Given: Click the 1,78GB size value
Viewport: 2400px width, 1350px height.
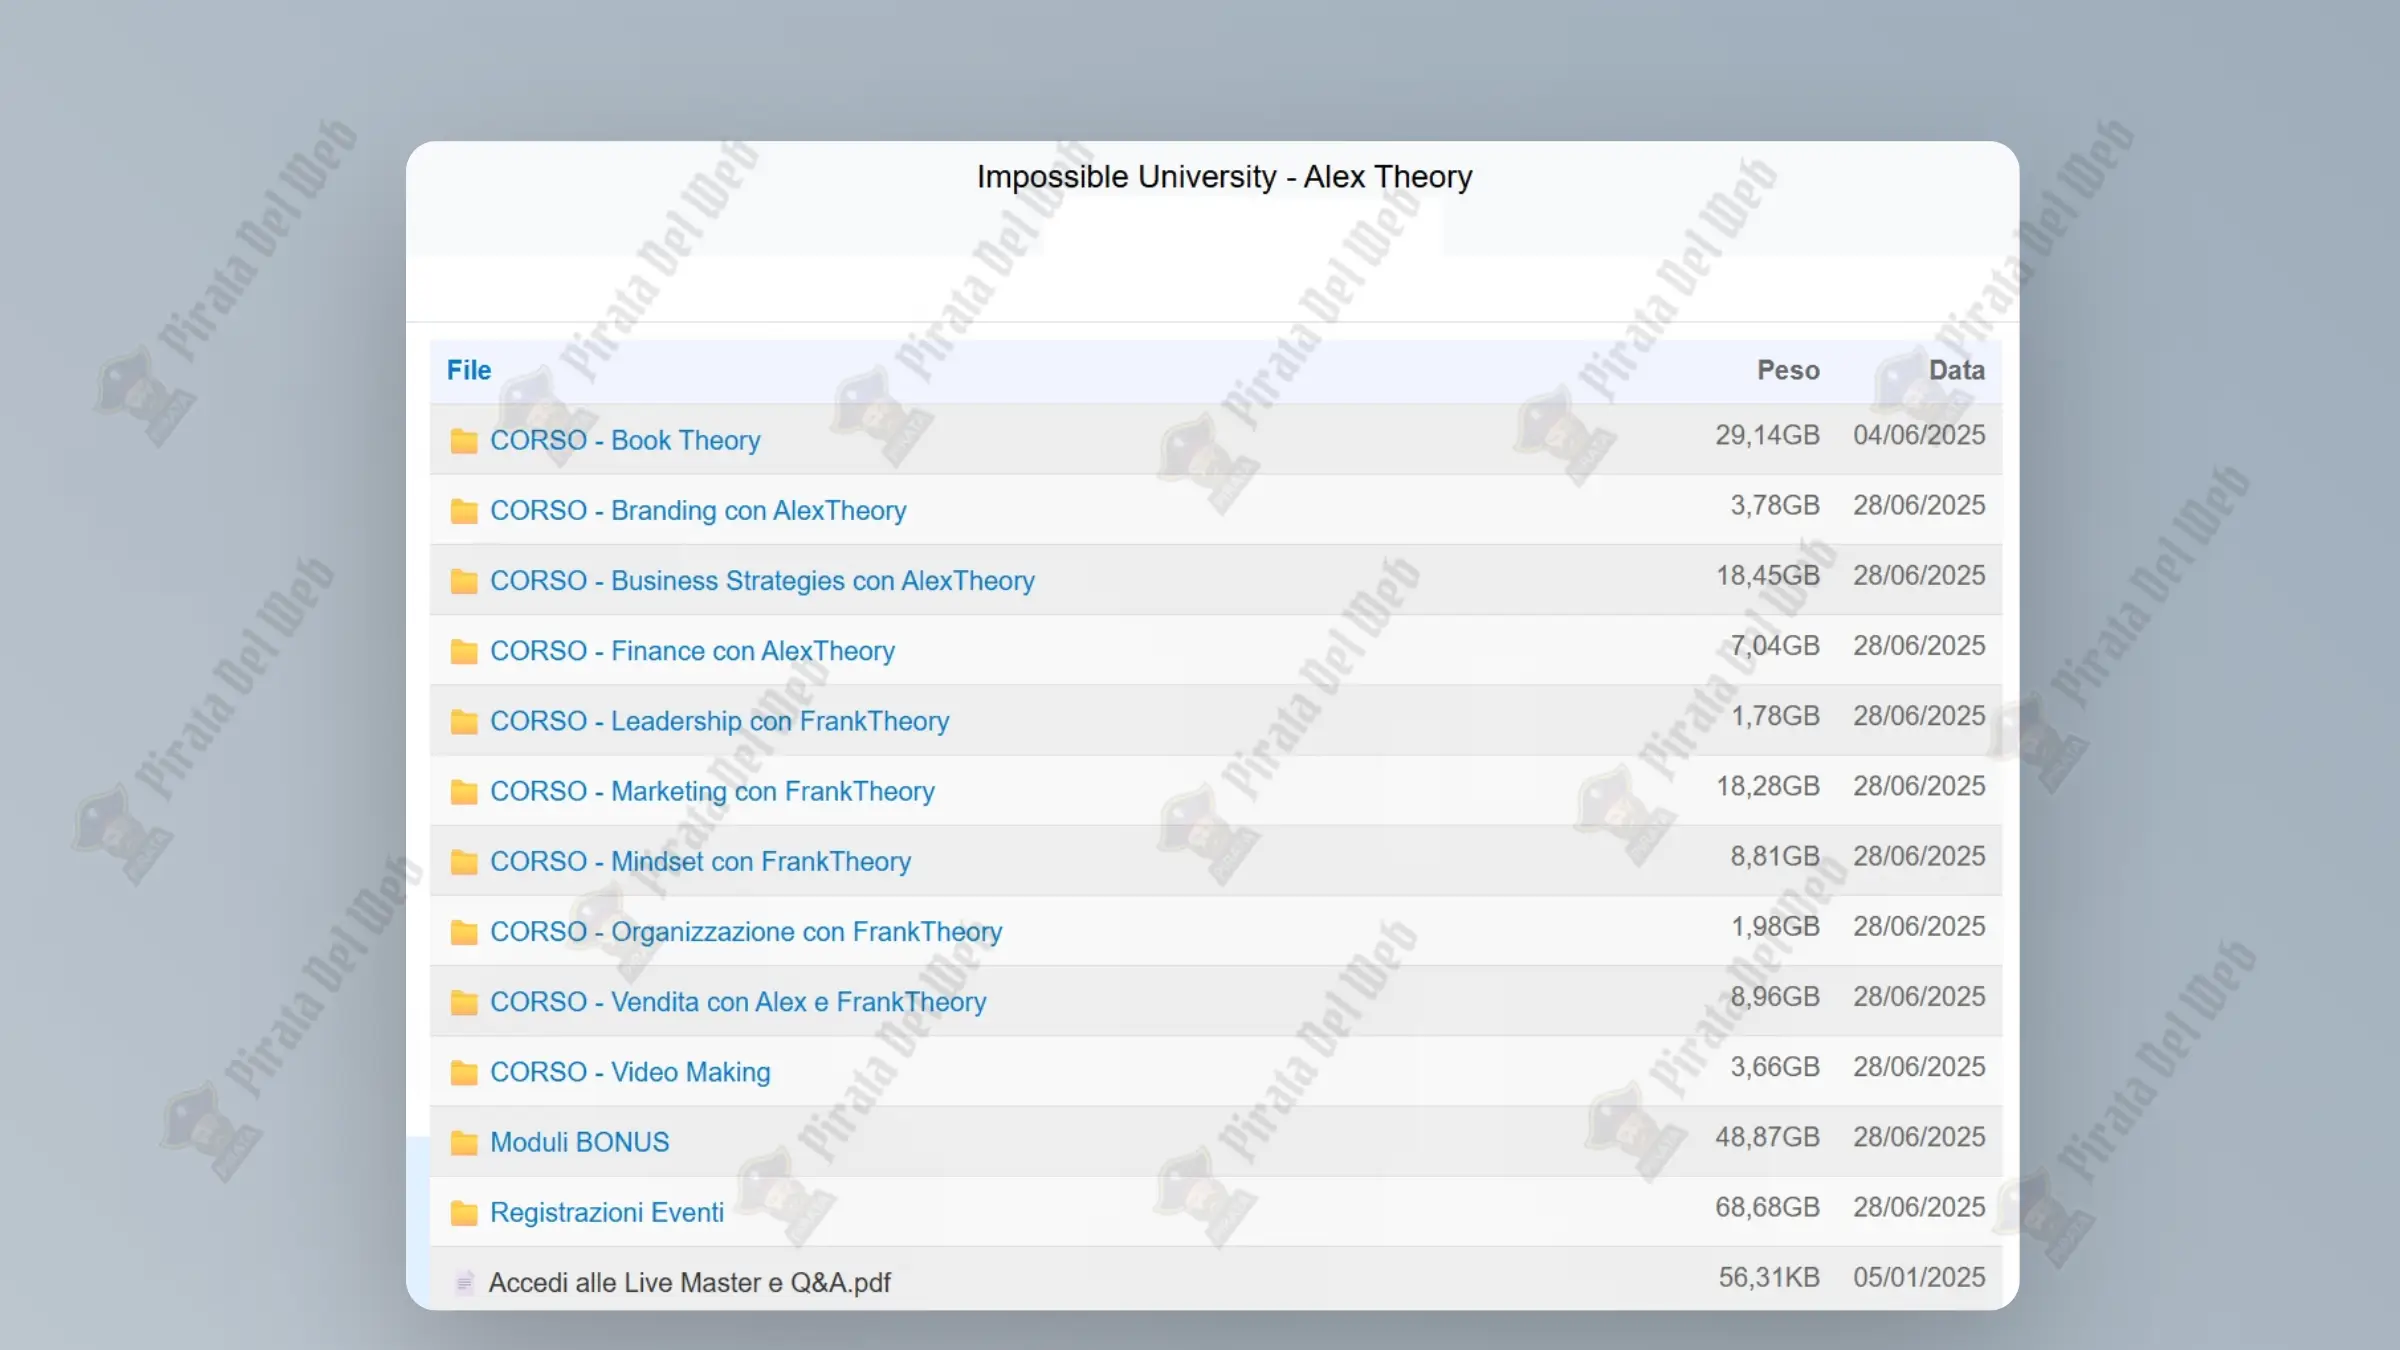Looking at the screenshot, I should [x=1775, y=716].
